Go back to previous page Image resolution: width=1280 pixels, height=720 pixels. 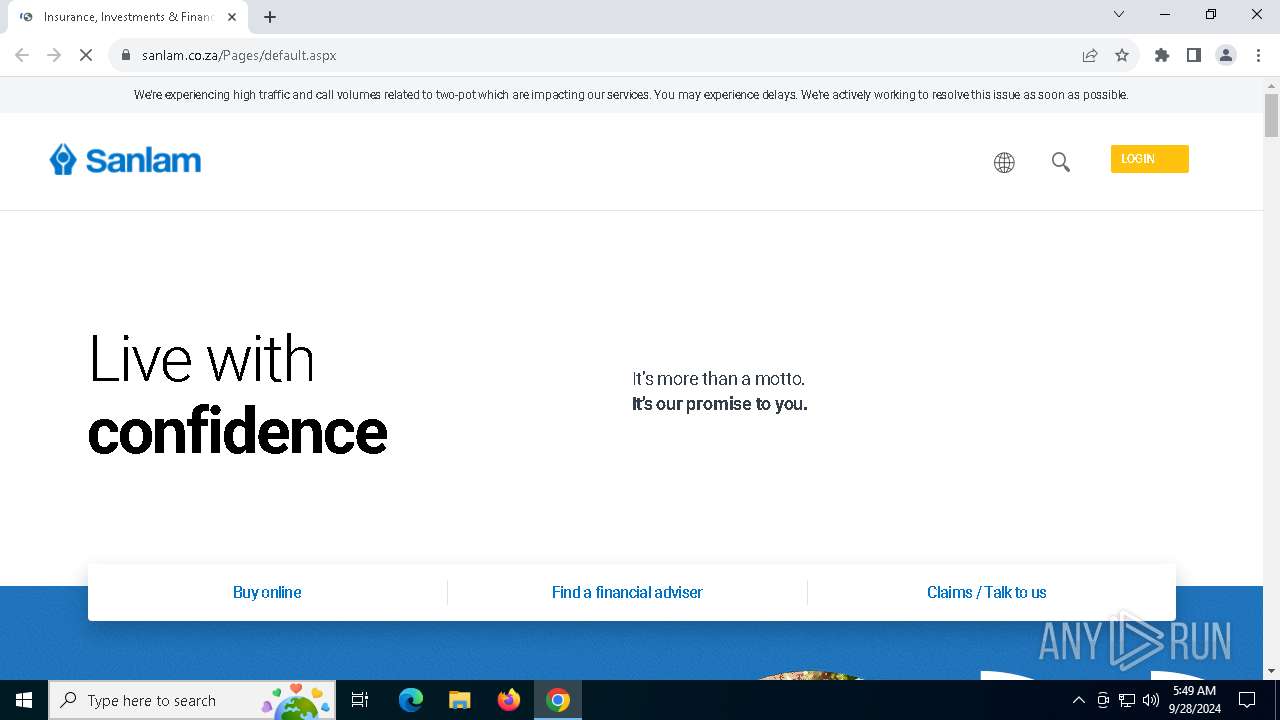22,55
